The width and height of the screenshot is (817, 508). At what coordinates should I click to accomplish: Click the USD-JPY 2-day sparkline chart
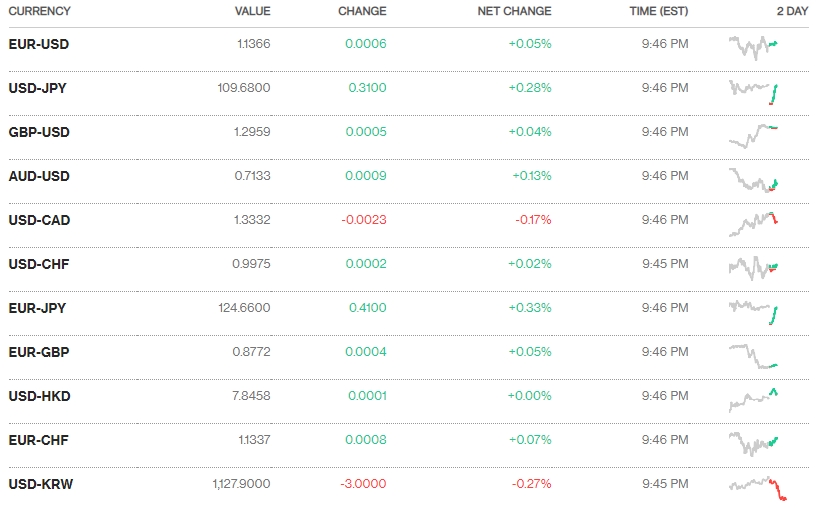coord(754,90)
